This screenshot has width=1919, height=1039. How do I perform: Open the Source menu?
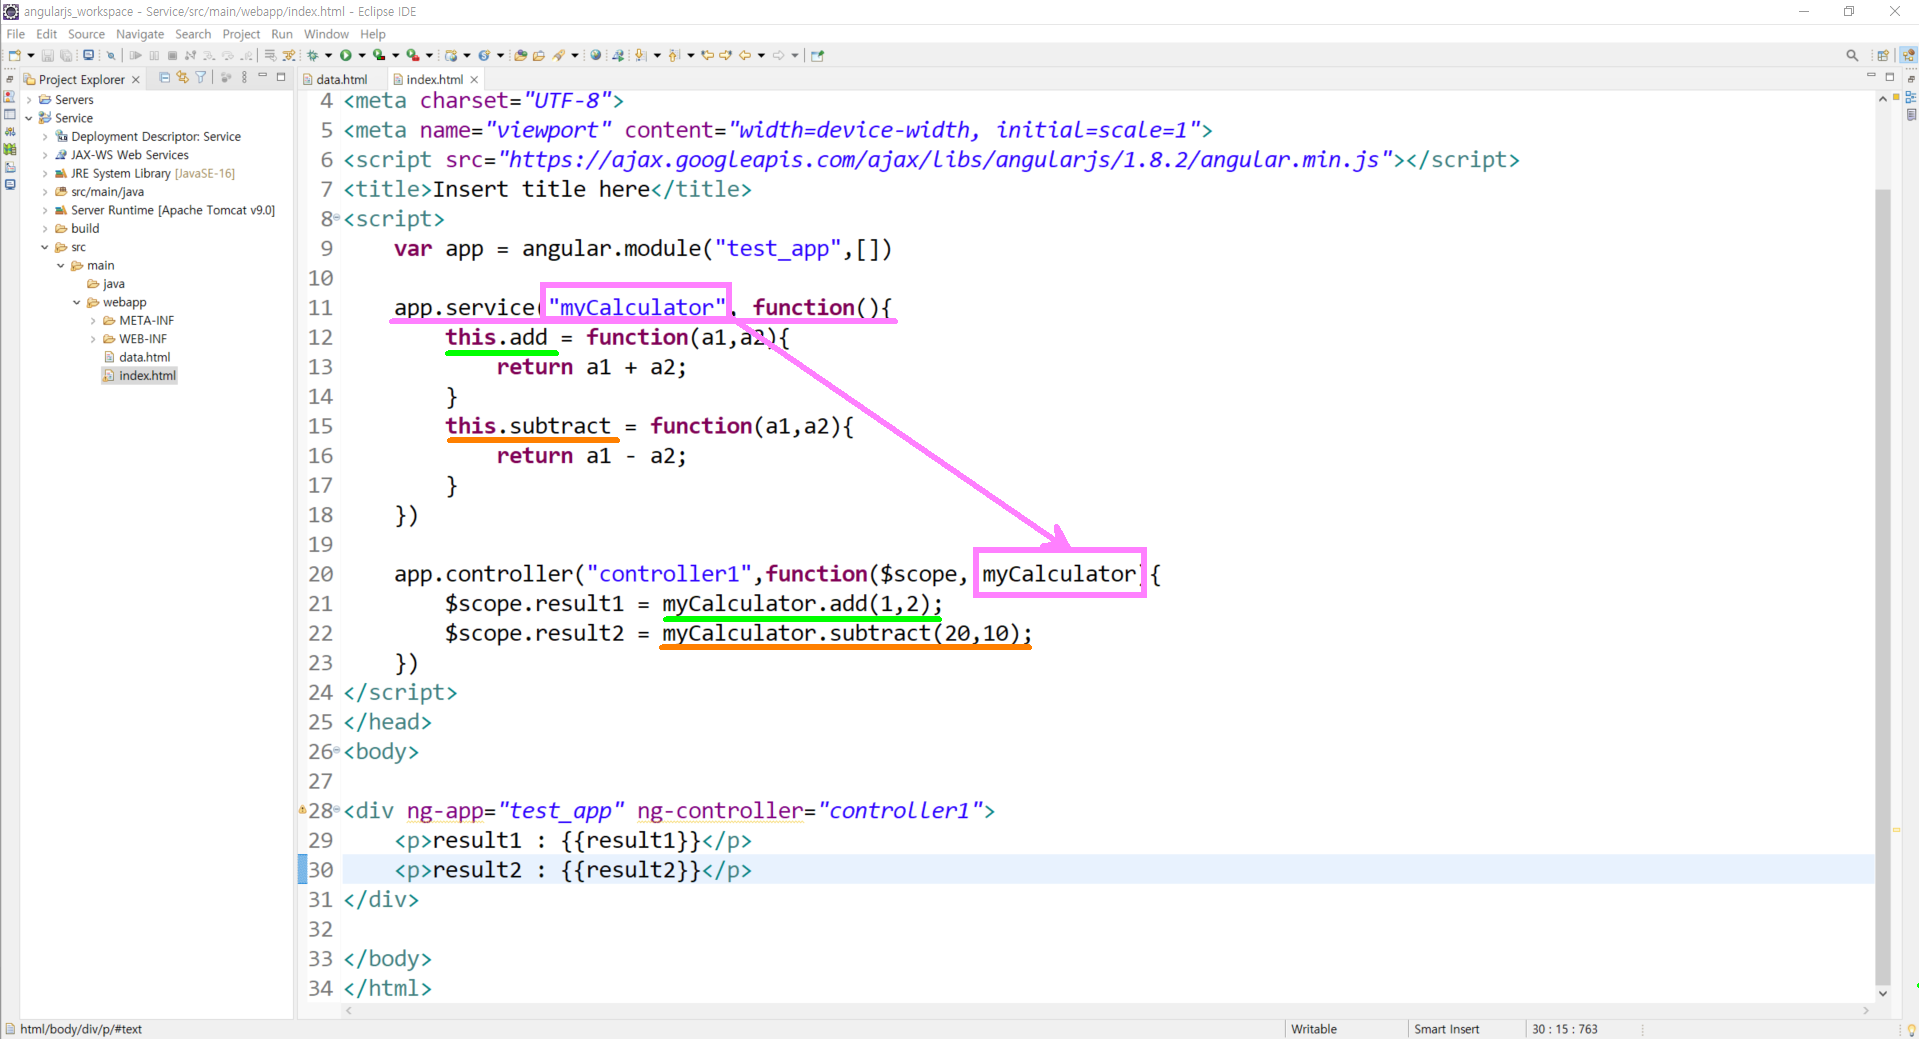pyautogui.click(x=86, y=34)
